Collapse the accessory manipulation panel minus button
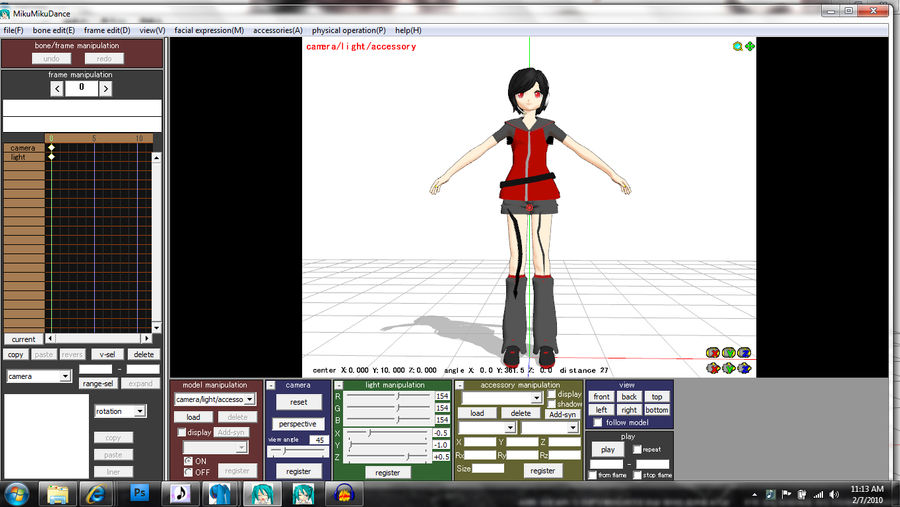The width and height of the screenshot is (900, 507). click(459, 385)
